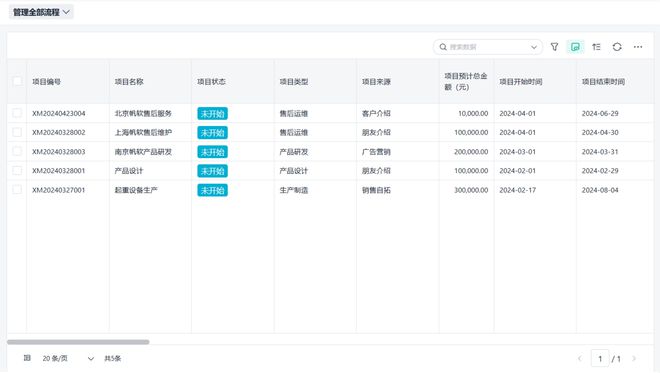Open project XM20240328002
The image size is (660, 373).
tap(59, 132)
